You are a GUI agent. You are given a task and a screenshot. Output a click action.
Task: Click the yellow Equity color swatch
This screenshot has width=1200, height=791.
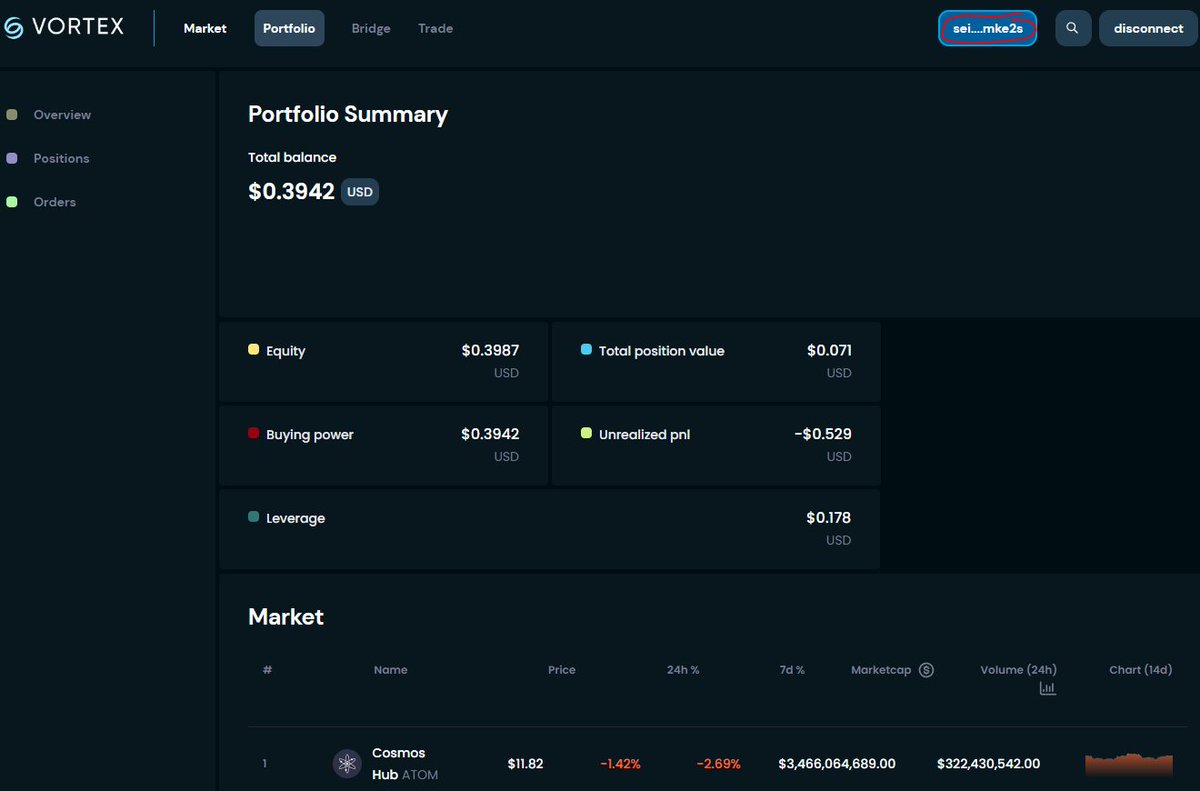pos(253,350)
